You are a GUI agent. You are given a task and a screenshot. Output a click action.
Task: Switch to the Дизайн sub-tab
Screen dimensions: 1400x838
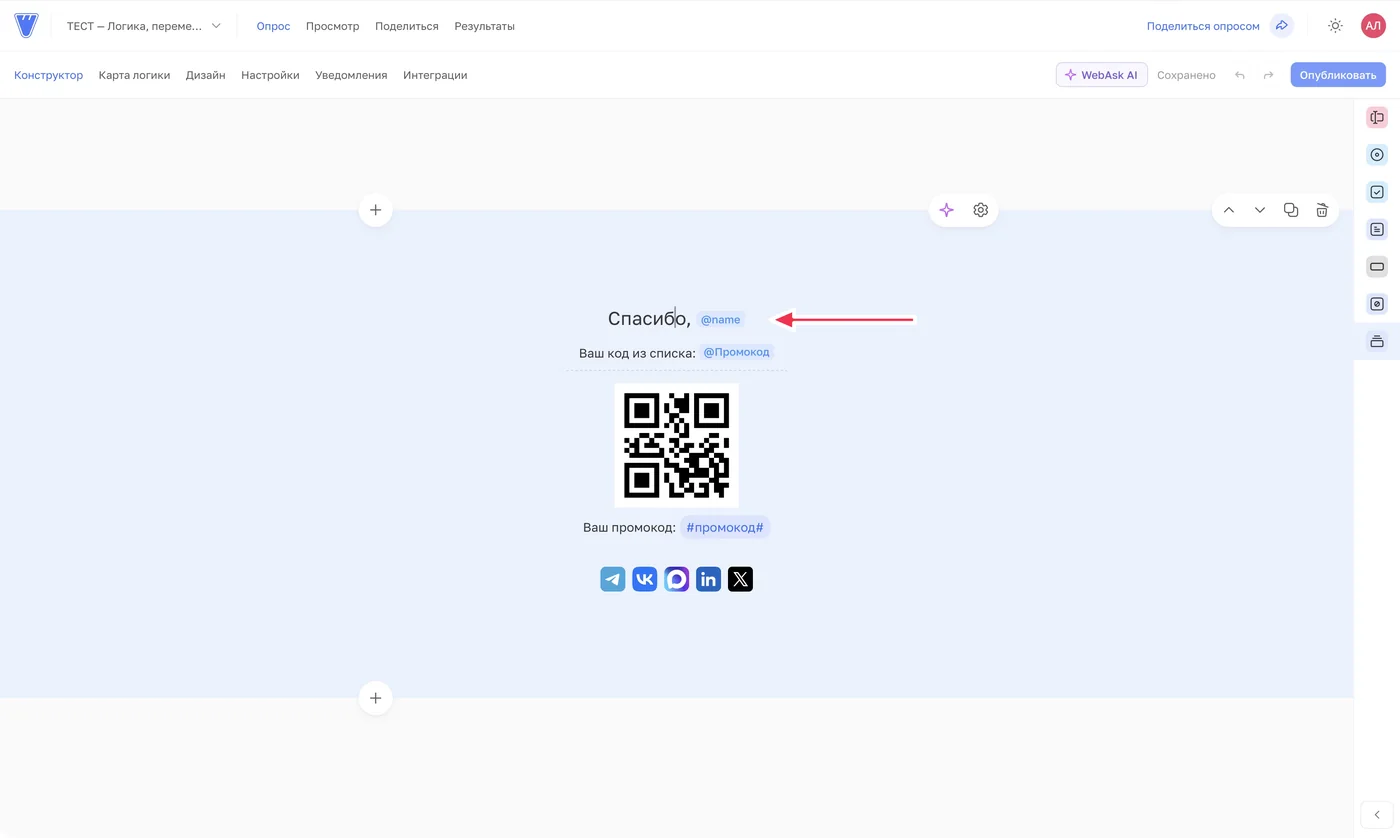pos(205,75)
